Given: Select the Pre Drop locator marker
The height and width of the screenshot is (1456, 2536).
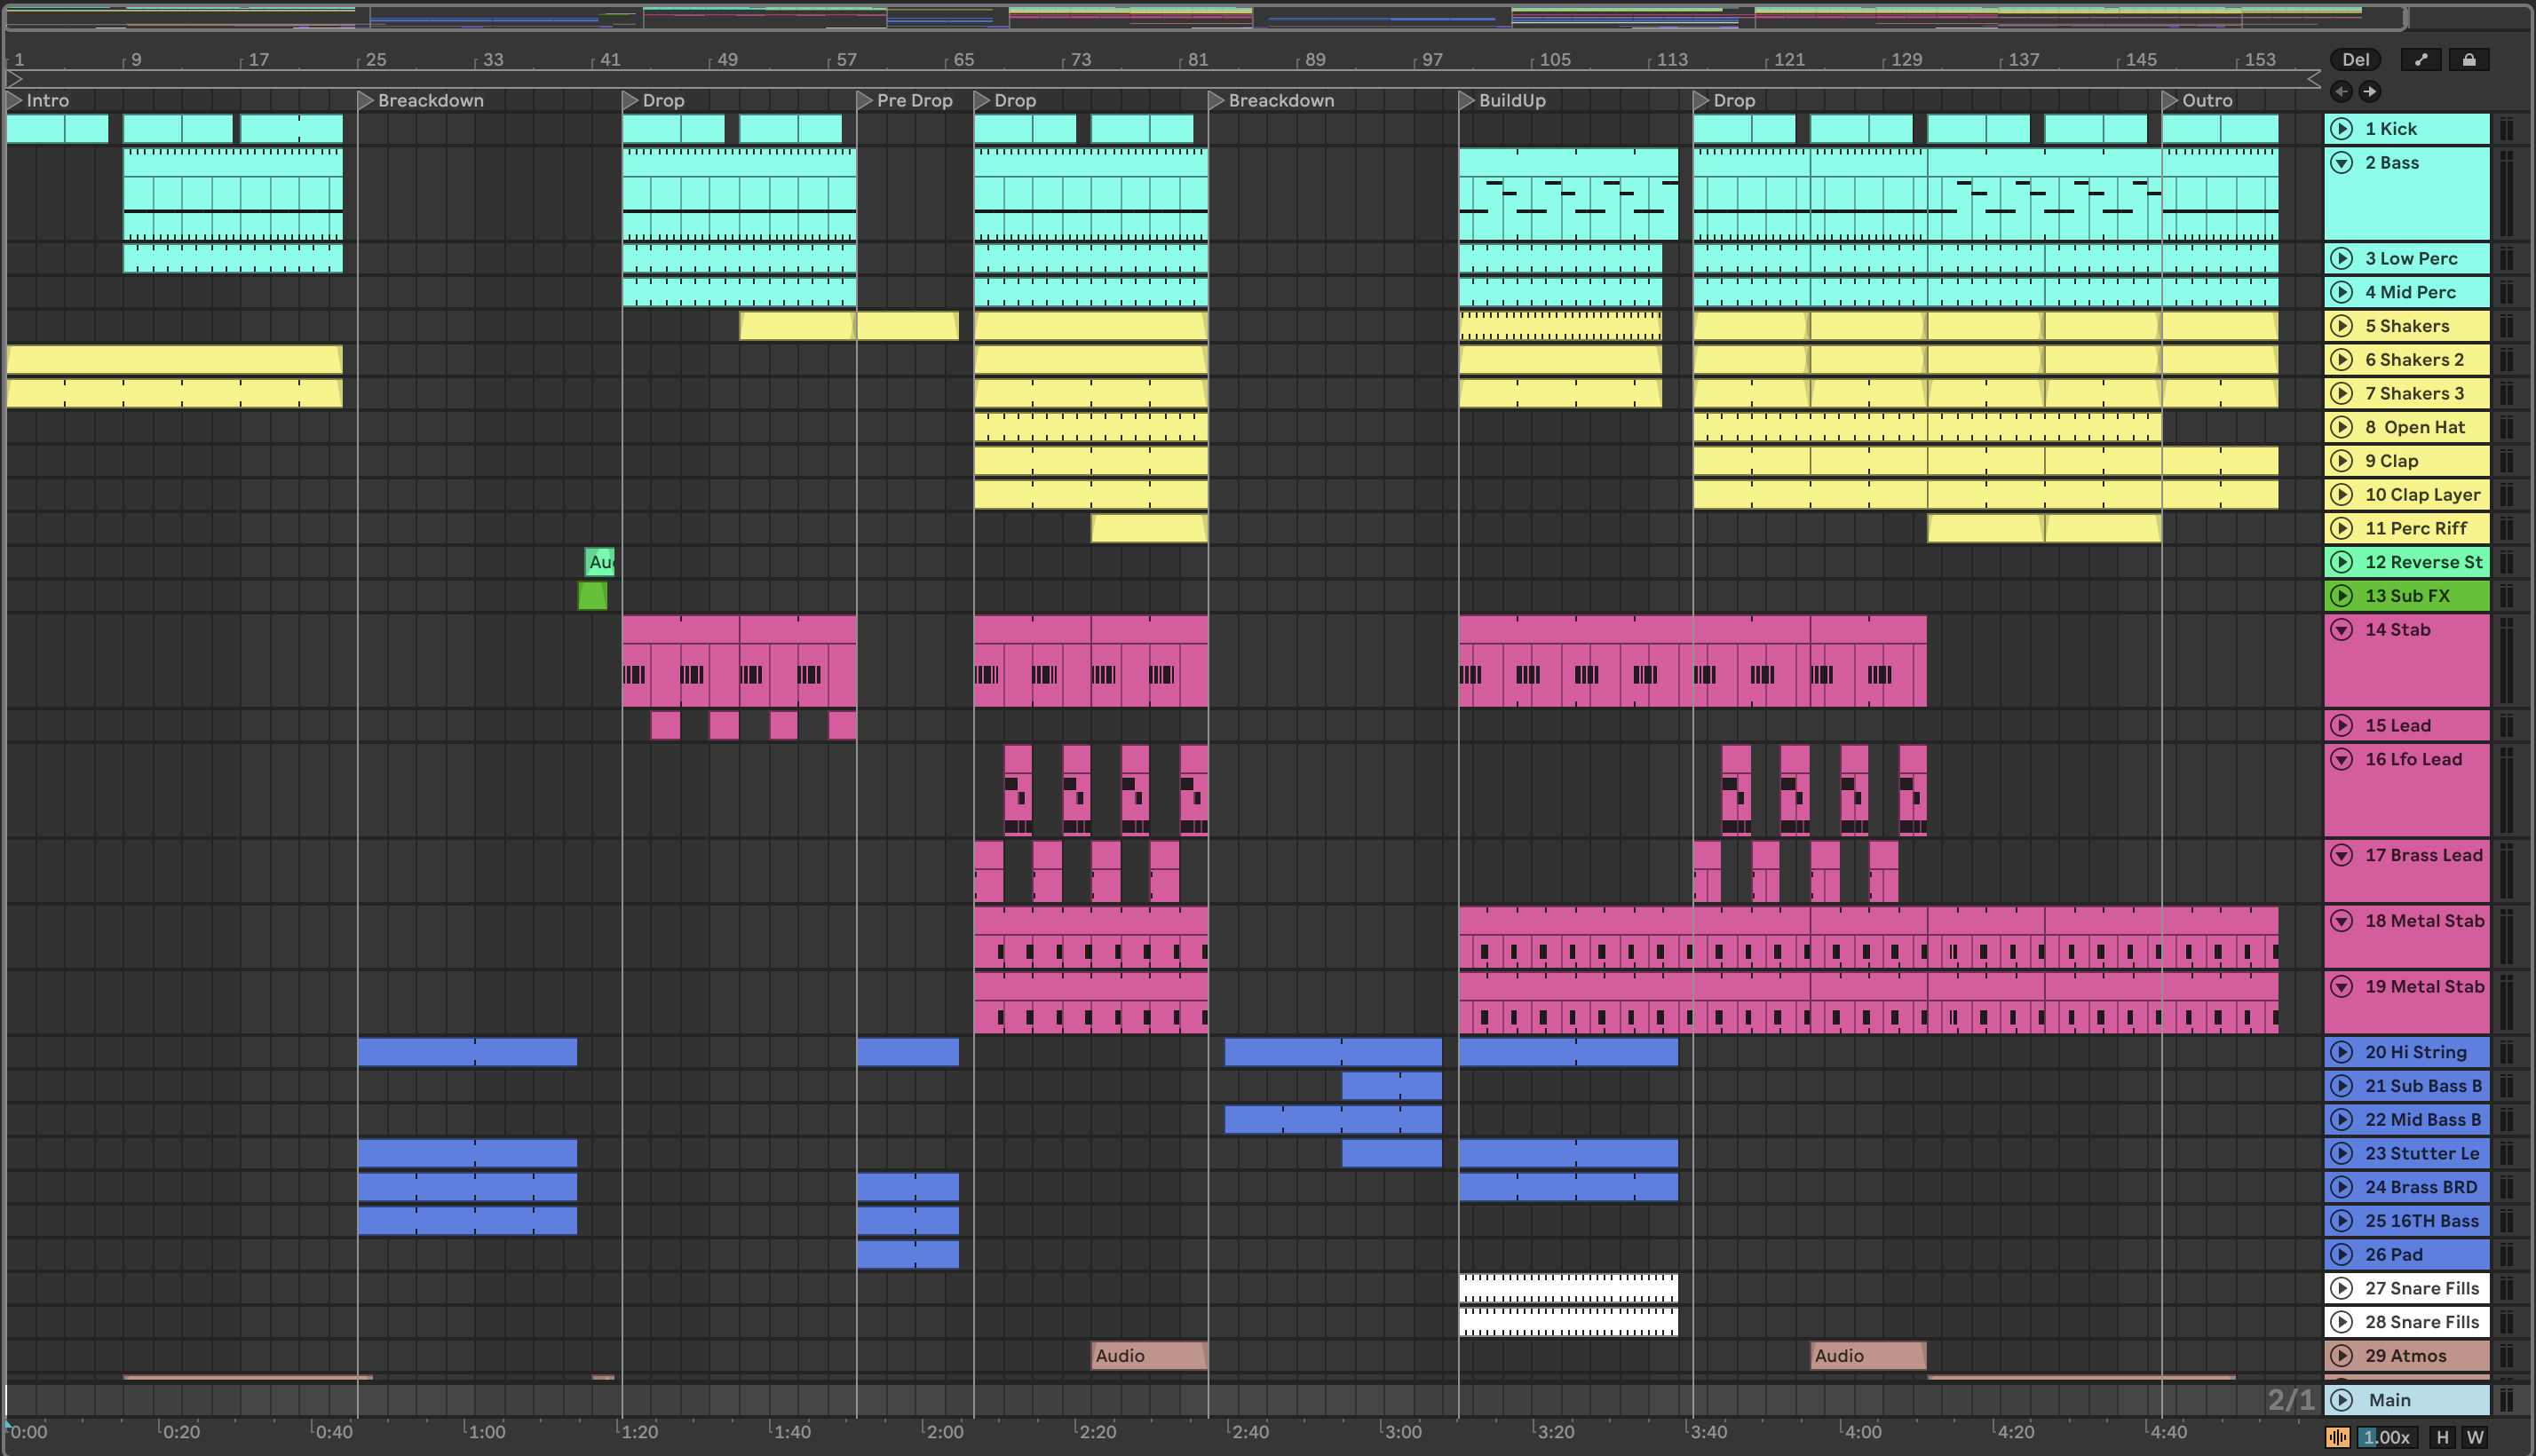Looking at the screenshot, I should pos(864,100).
